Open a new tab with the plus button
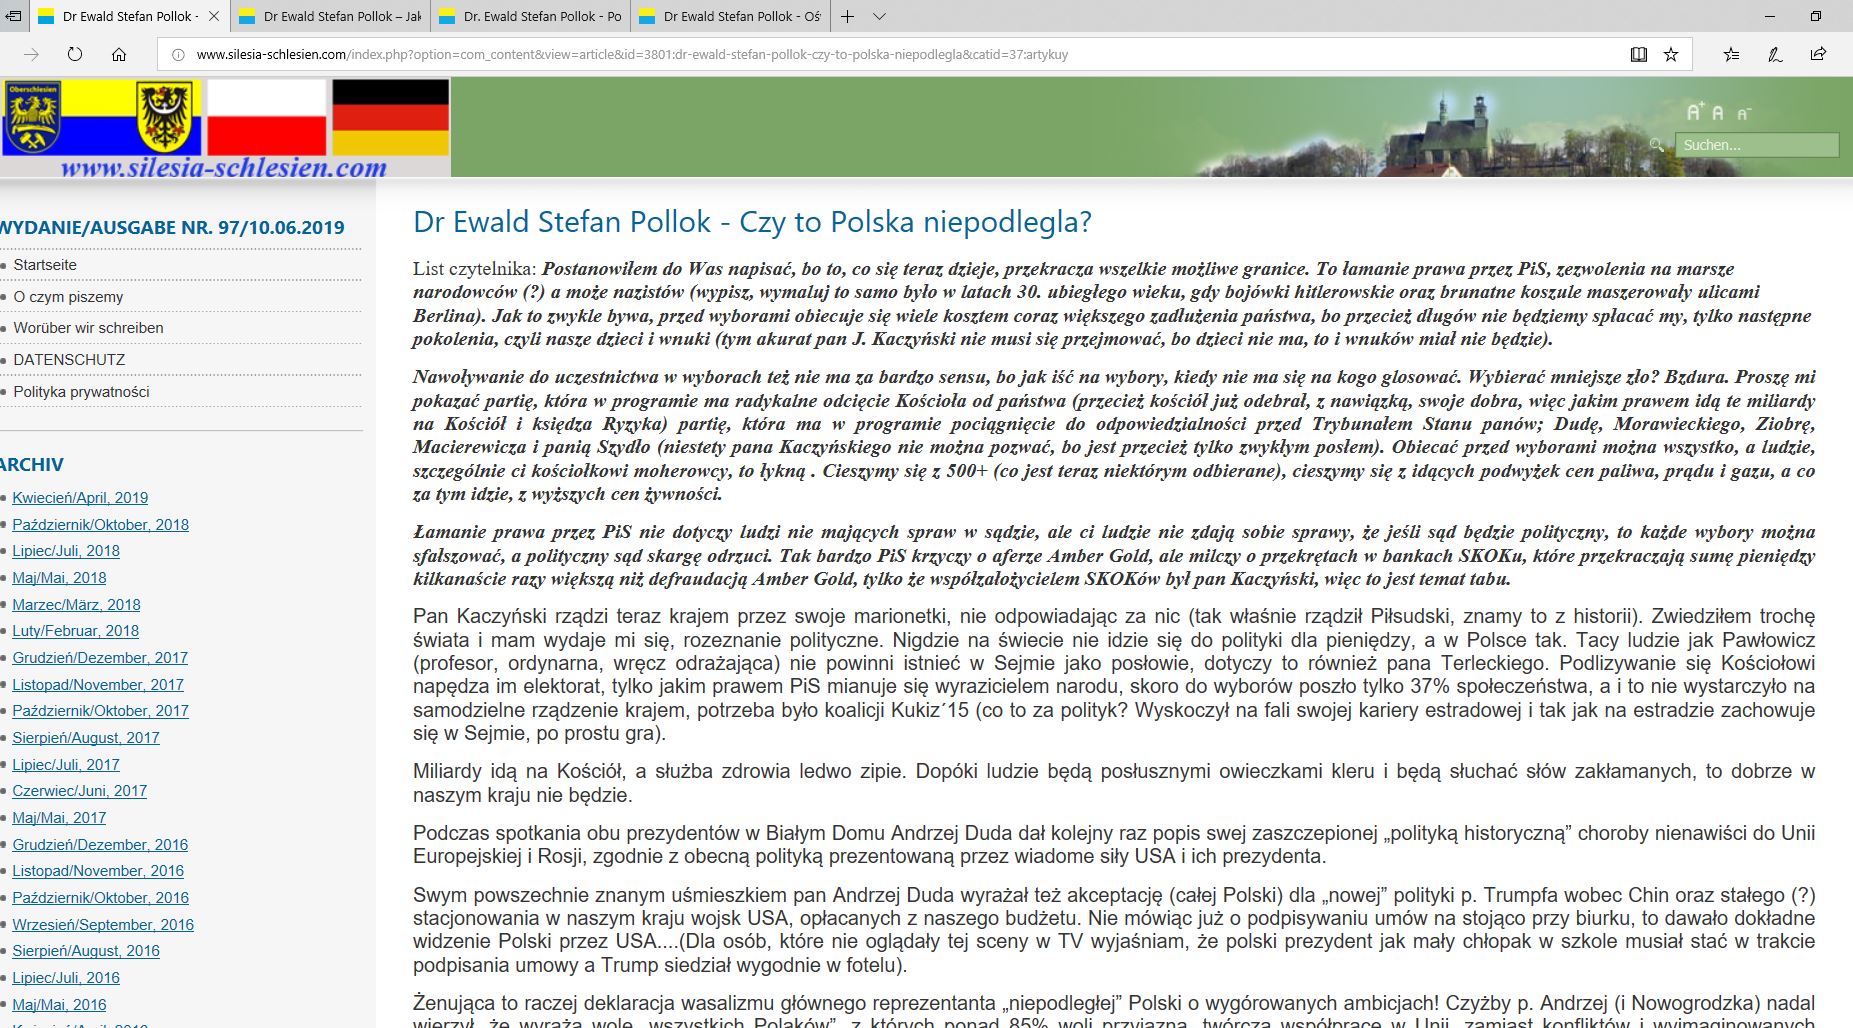 [847, 16]
